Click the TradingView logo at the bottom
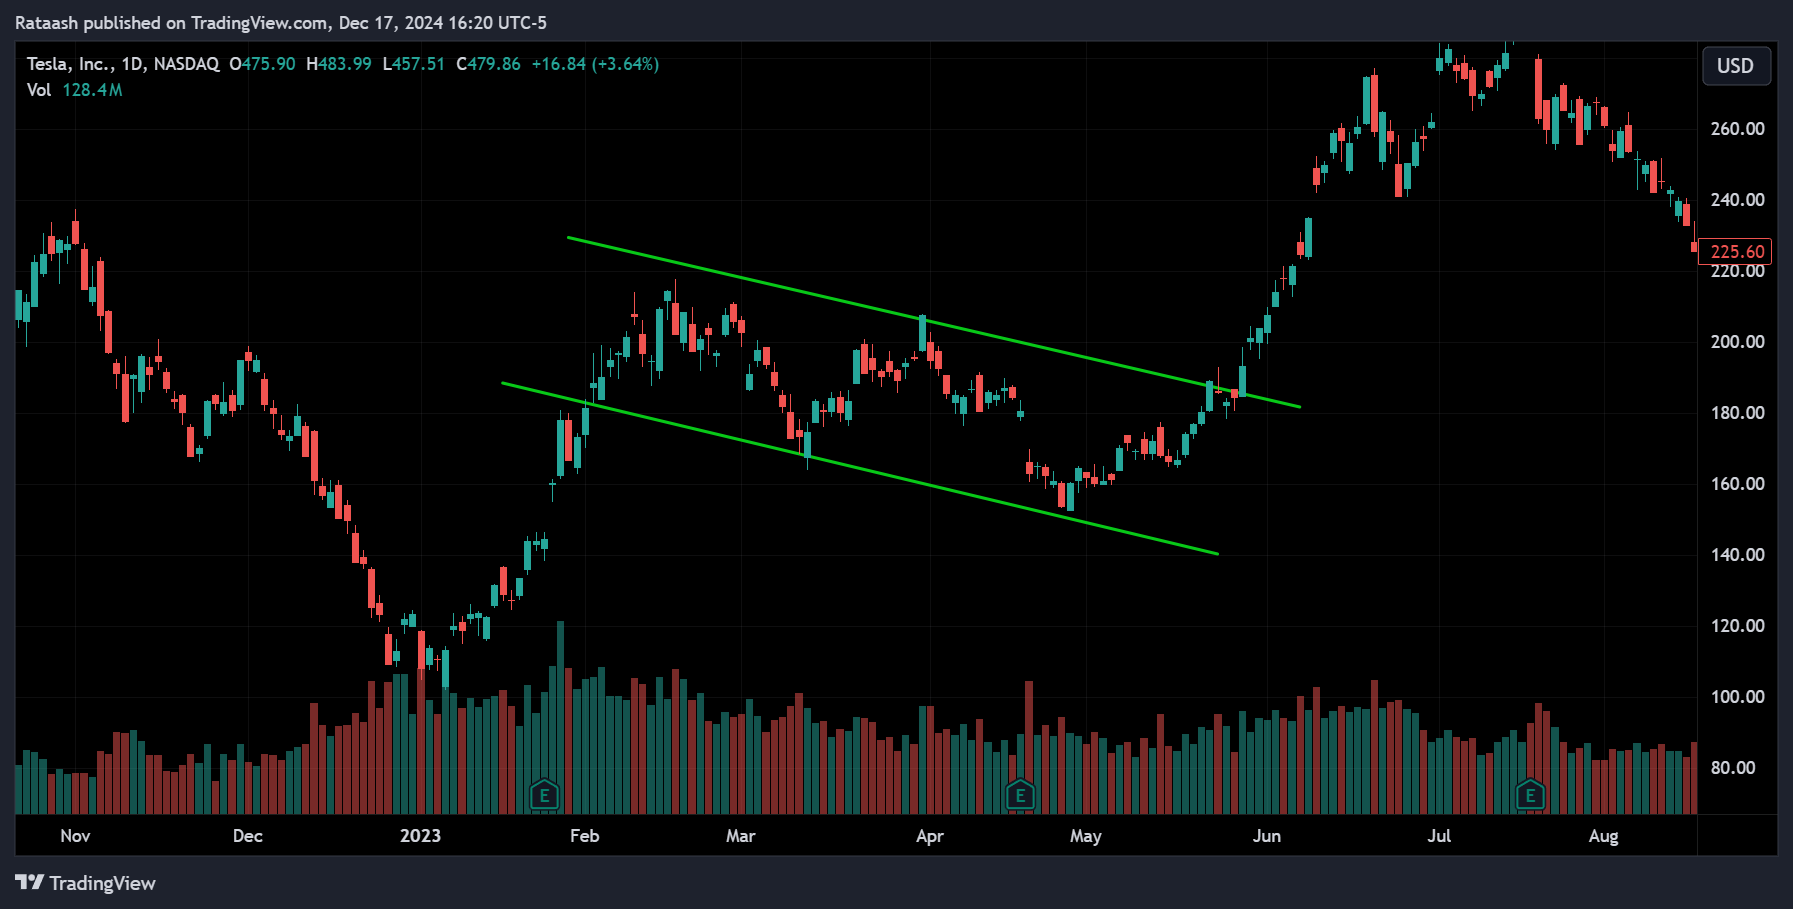1793x909 pixels. (86, 883)
